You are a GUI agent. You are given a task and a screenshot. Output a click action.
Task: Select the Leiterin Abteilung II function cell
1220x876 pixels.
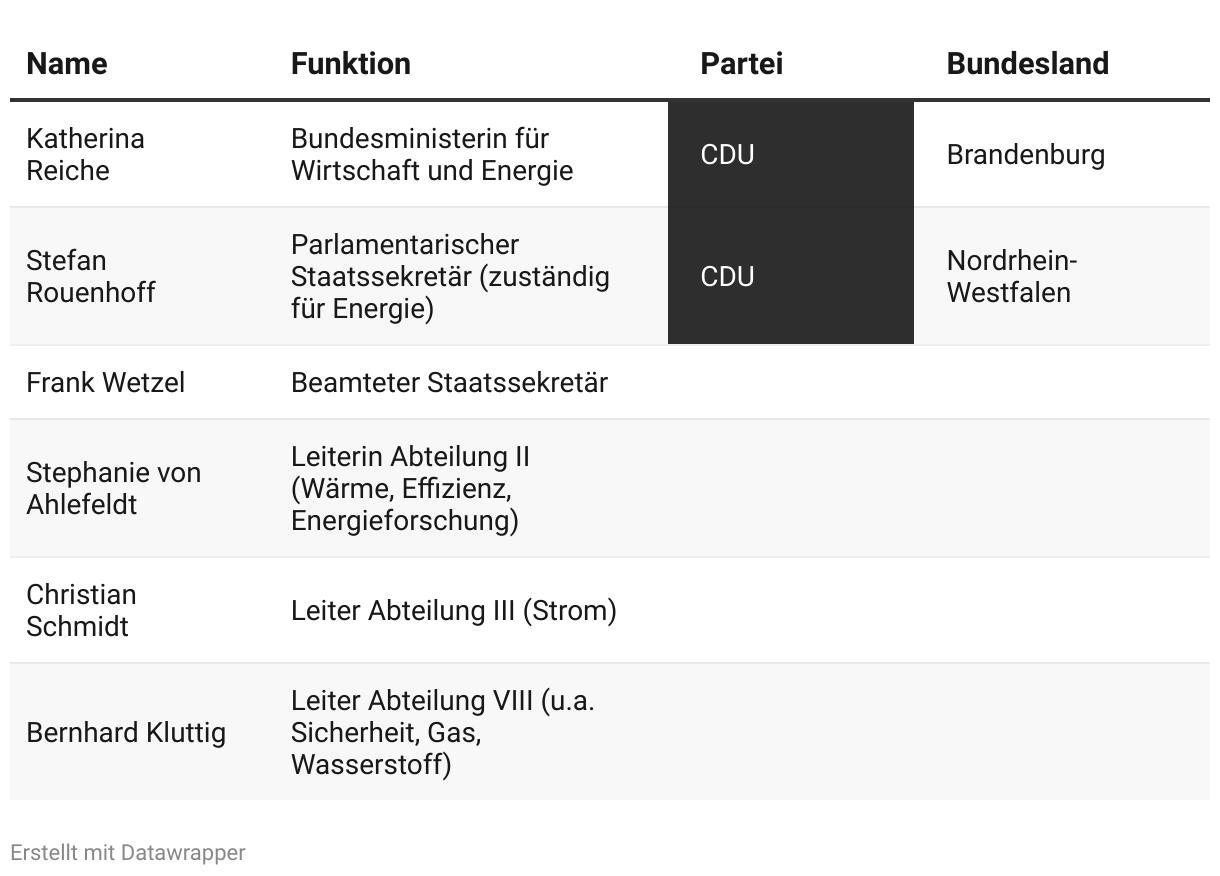point(471,488)
